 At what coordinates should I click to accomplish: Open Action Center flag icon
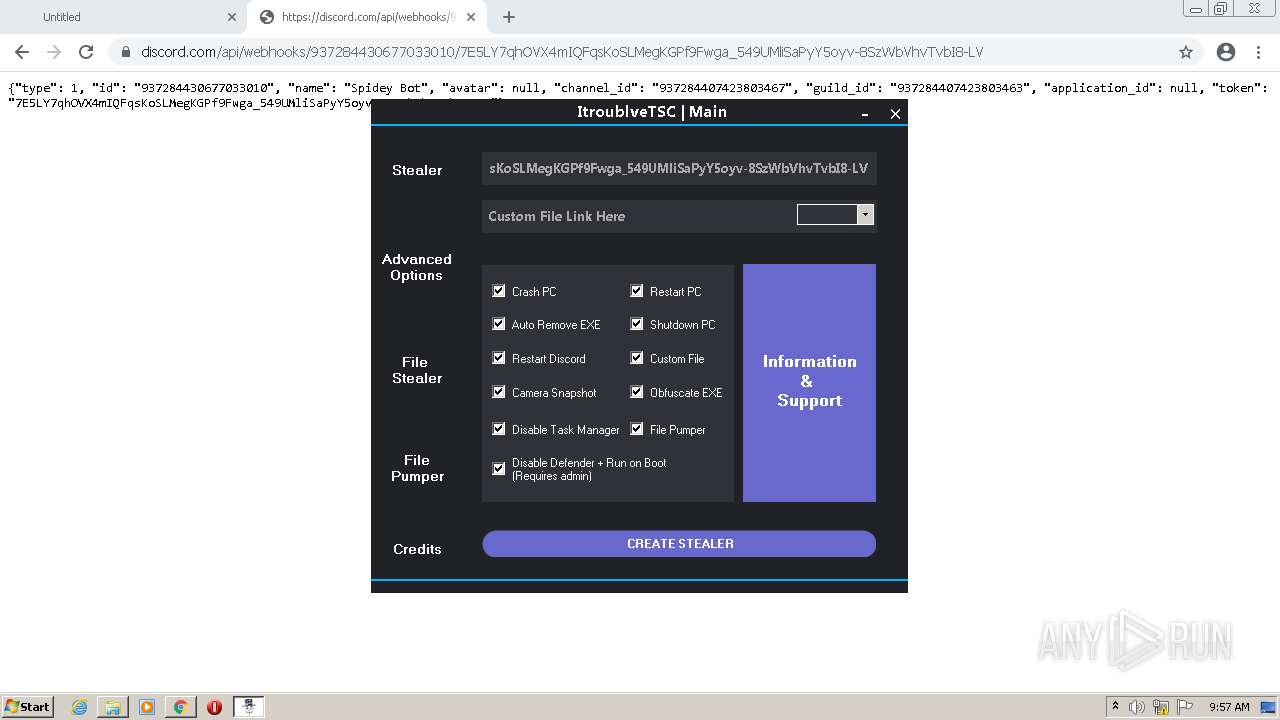[1185, 707]
